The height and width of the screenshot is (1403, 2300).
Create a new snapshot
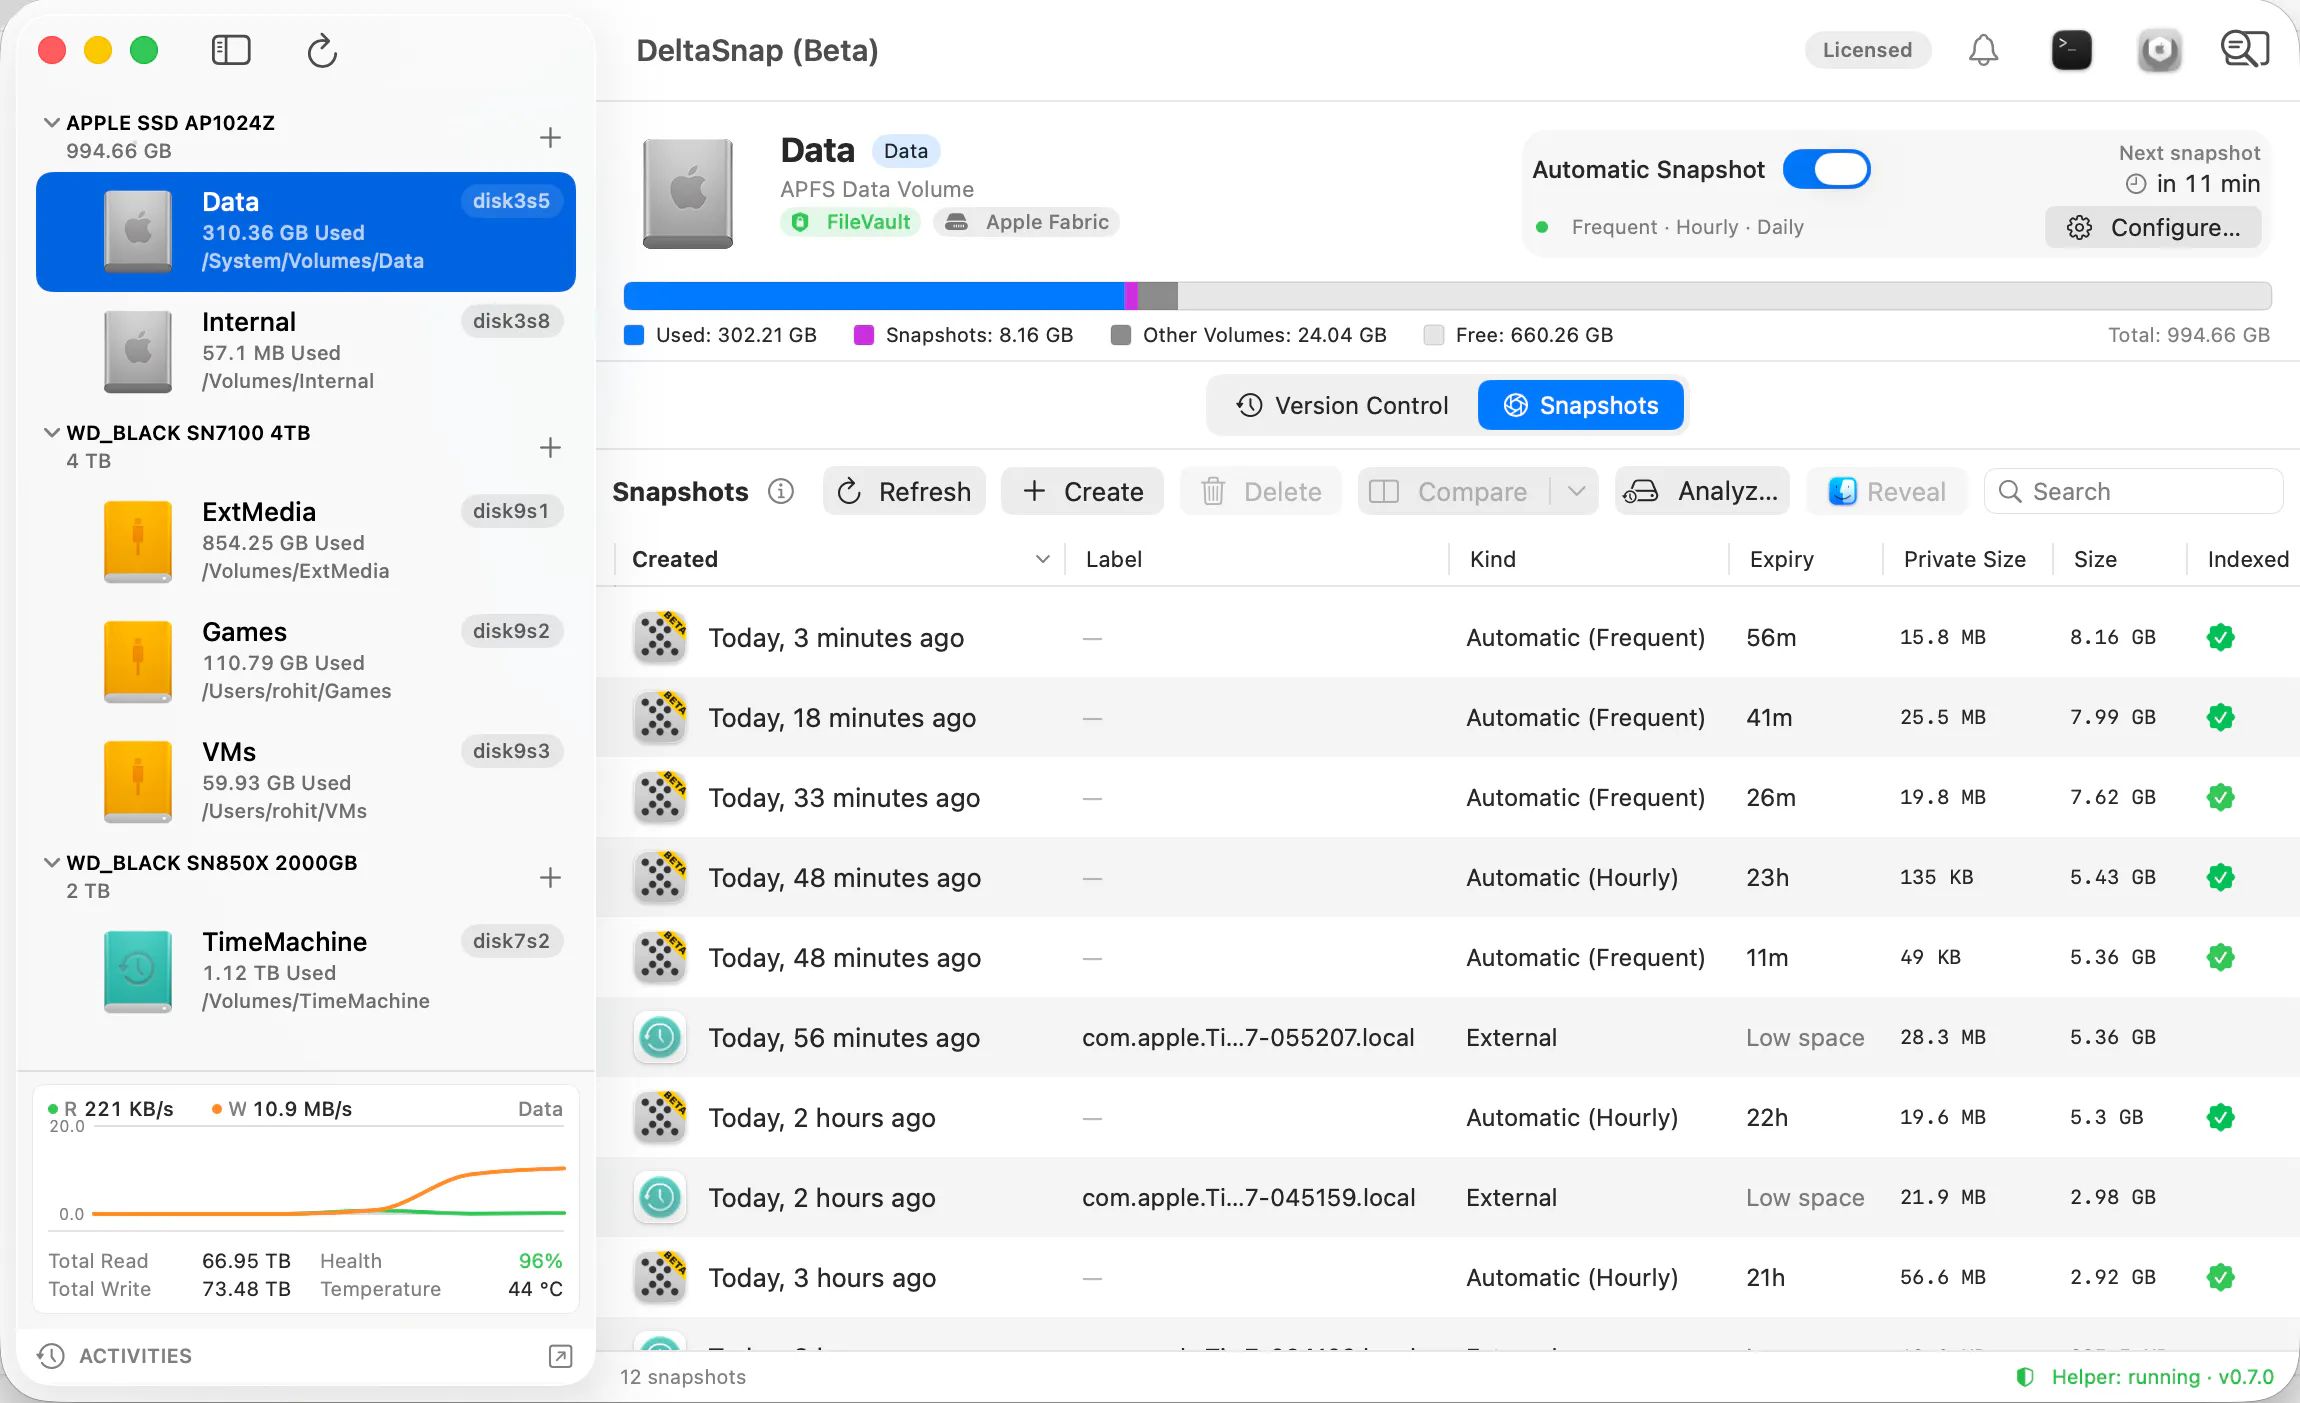coord(1082,491)
